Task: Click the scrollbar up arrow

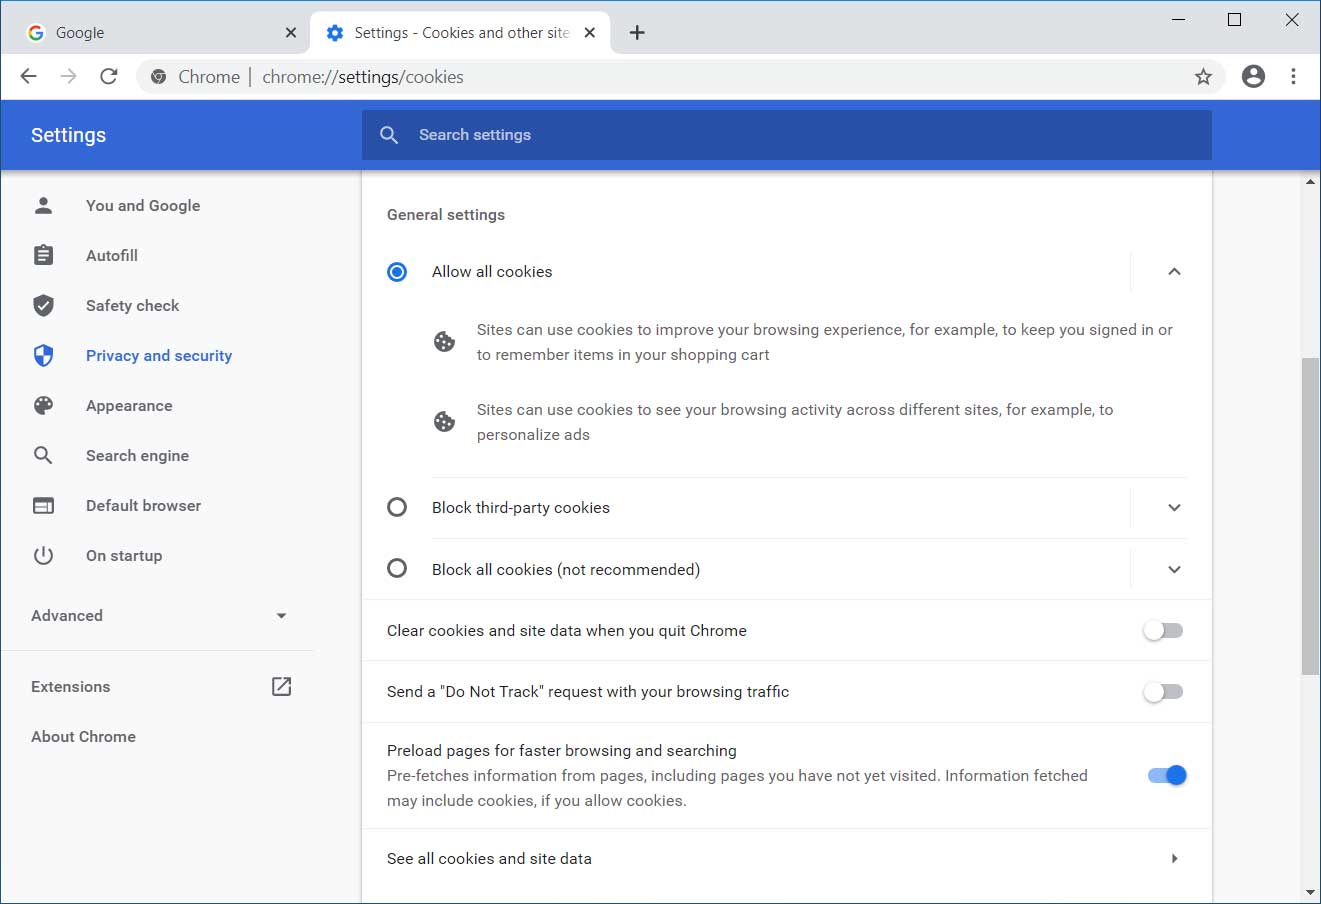Action: [1310, 182]
